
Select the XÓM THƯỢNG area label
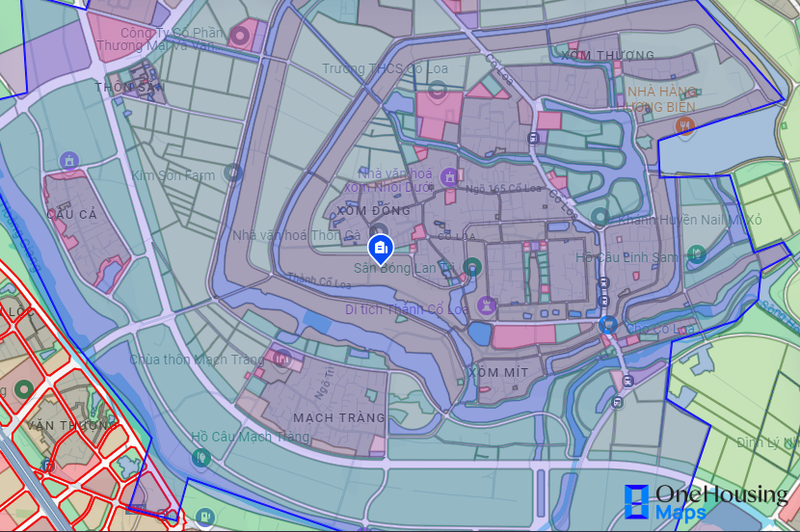608,55
